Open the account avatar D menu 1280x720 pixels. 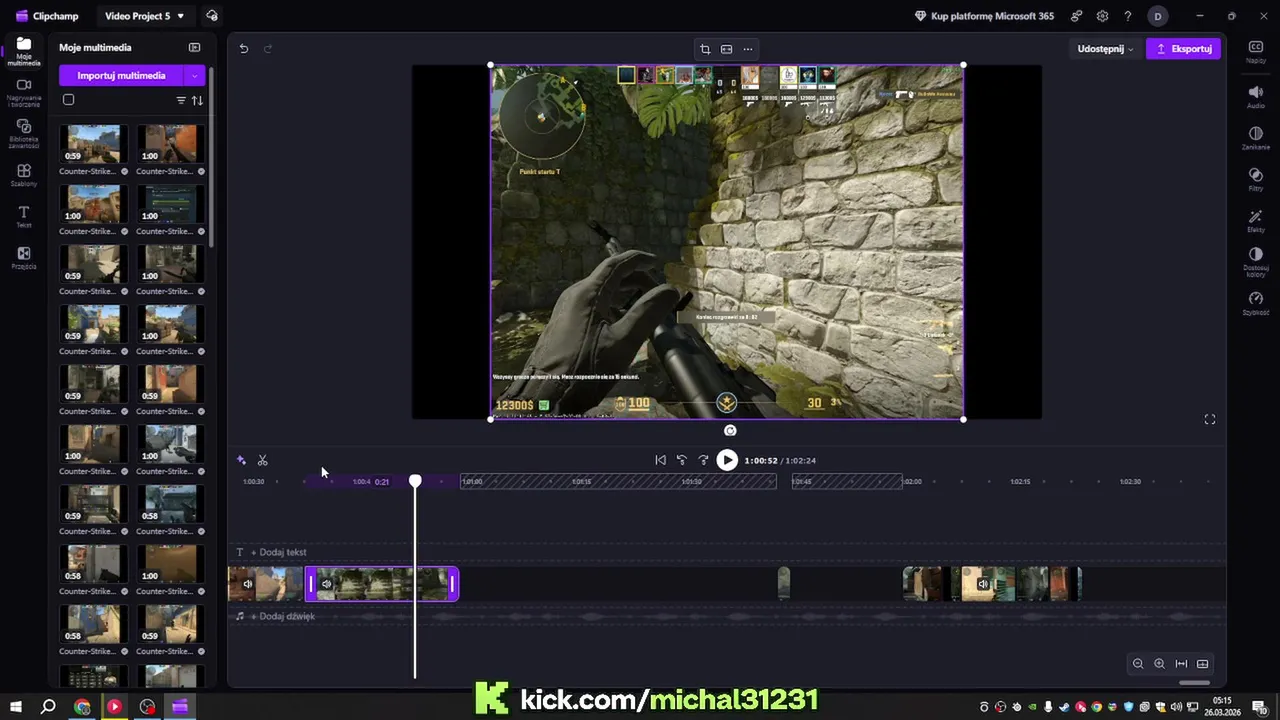click(1158, 16)
